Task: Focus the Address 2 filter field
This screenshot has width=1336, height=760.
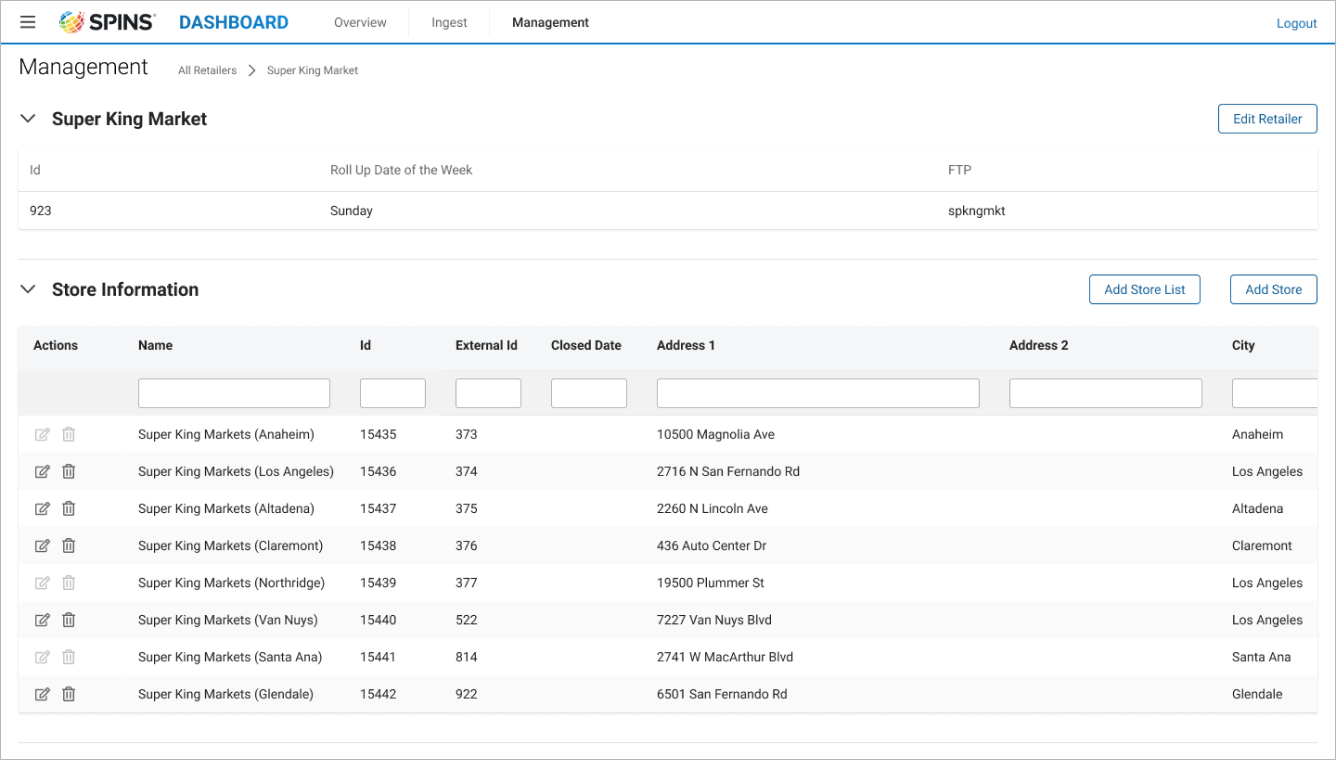Action: [1106, 393]
